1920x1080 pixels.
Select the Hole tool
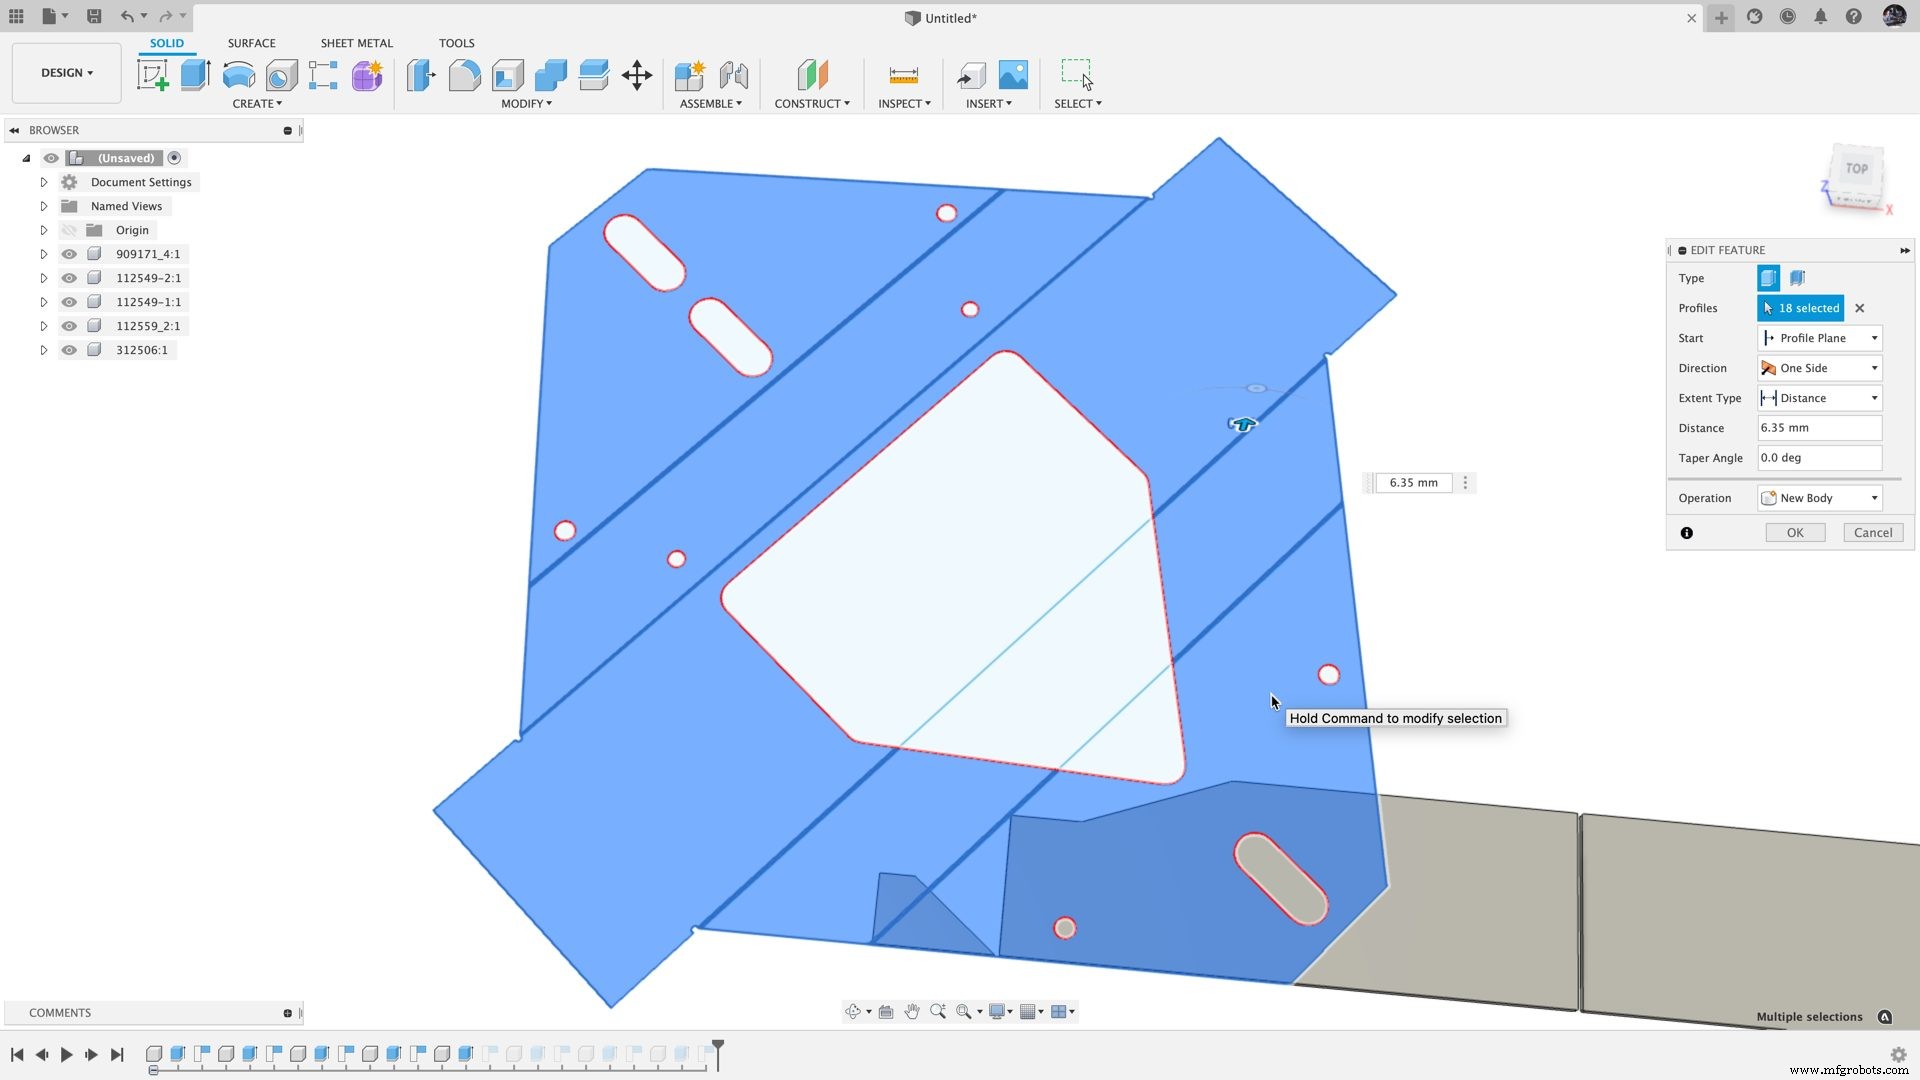[x=281, y=75]
